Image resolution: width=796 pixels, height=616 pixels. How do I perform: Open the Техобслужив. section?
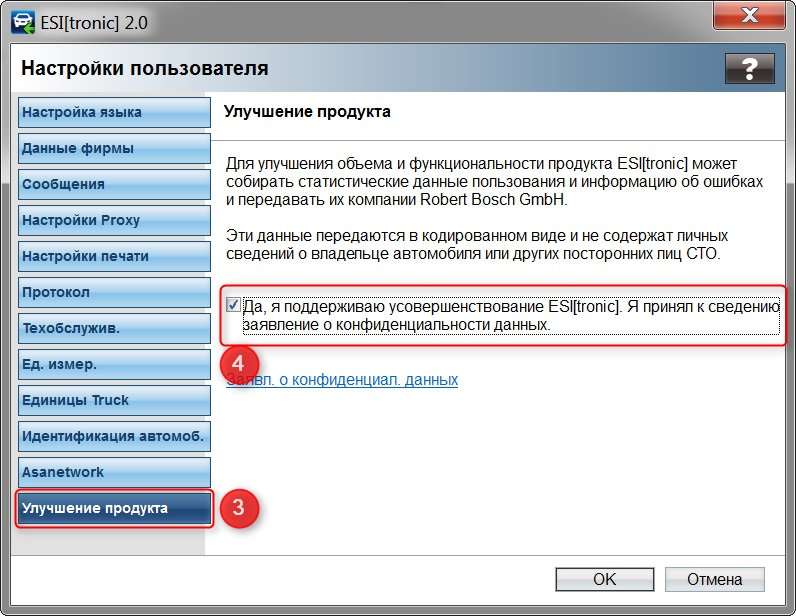click(114, 329)
